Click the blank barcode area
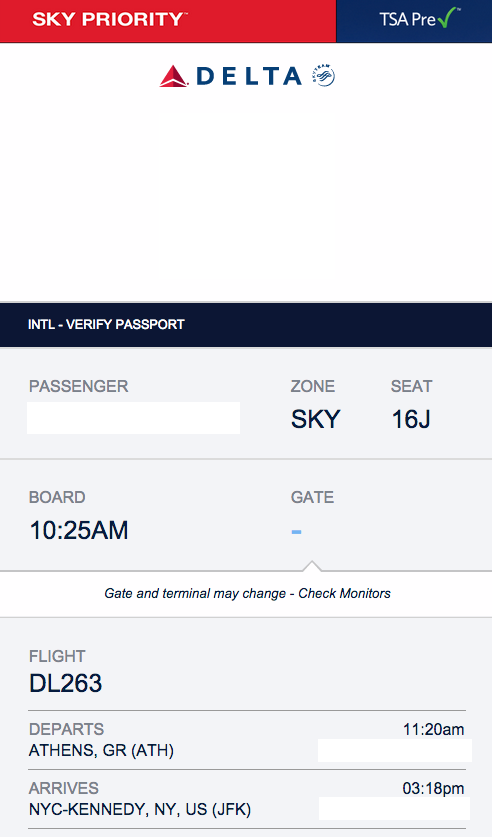 (247, 195)
